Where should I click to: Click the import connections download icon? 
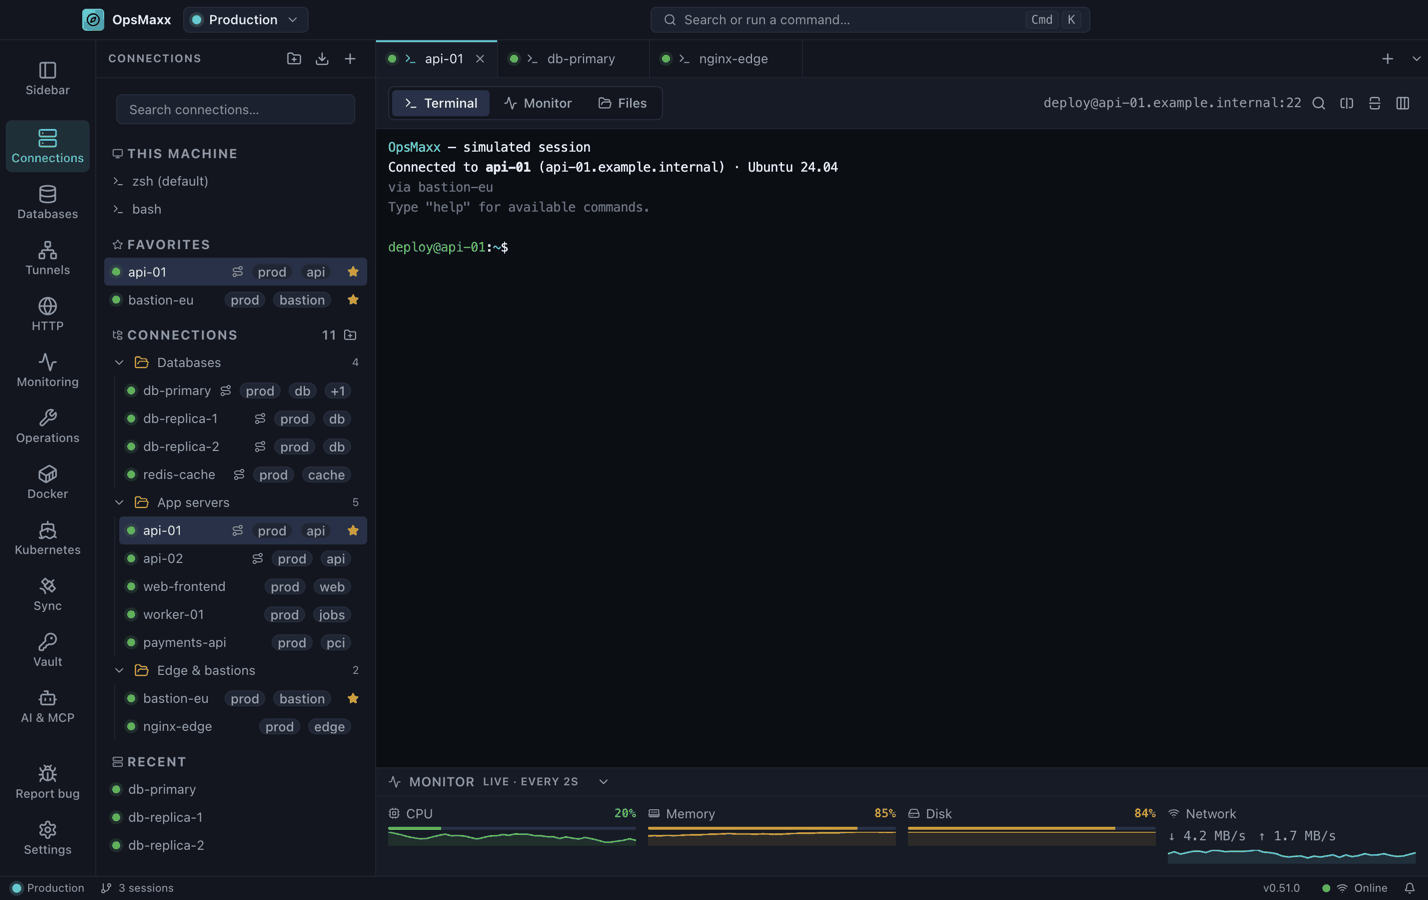(322, 59)
